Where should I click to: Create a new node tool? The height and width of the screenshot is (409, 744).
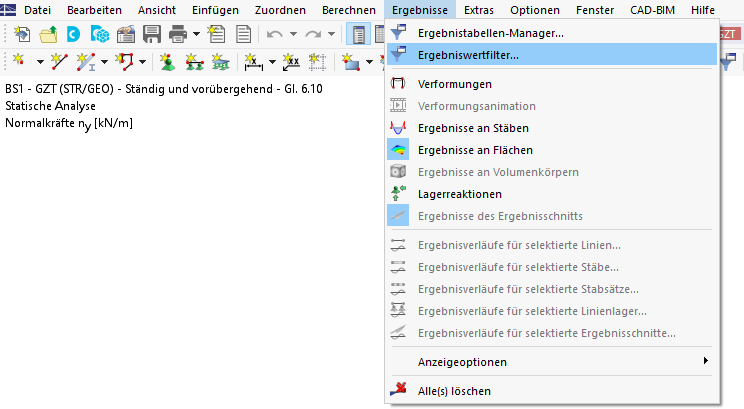point(19,62)
